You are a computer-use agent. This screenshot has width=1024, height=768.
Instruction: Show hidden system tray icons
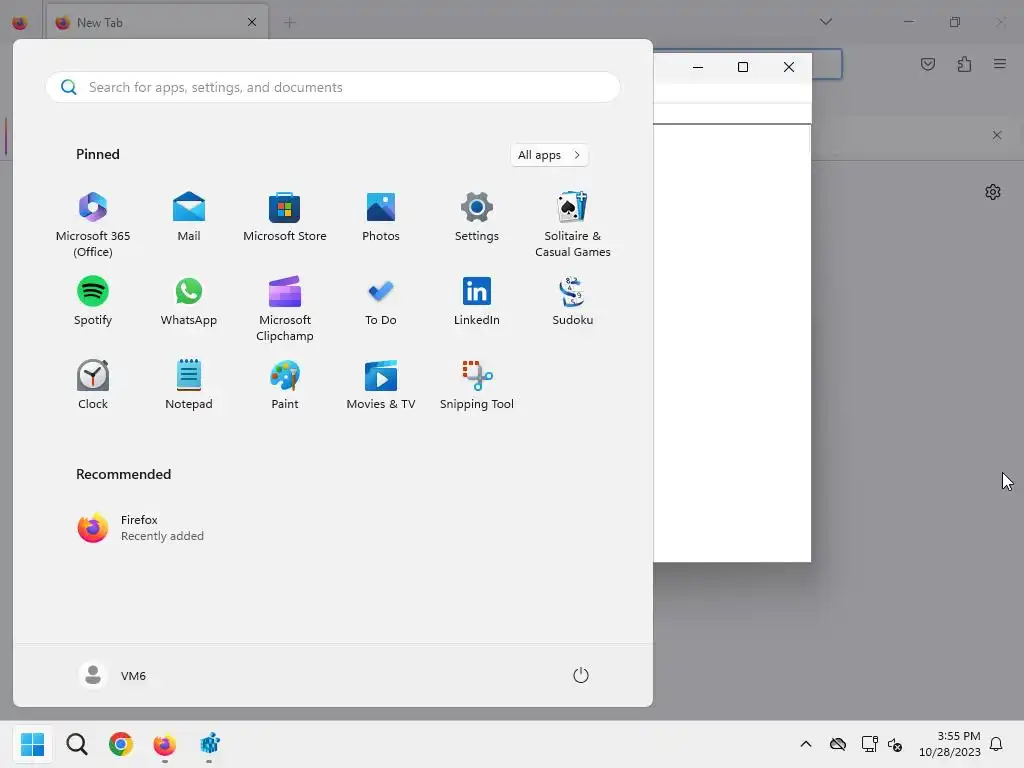(806, 744)
